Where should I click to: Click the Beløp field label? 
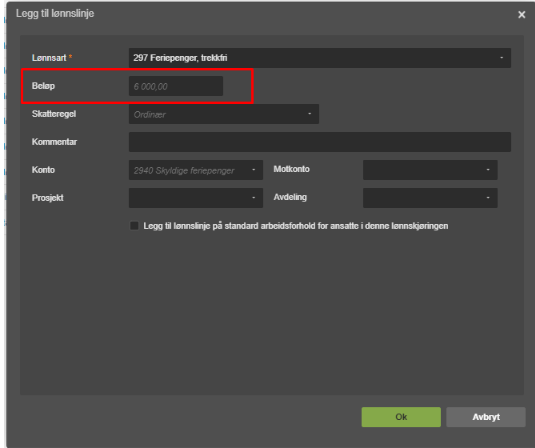43,86
